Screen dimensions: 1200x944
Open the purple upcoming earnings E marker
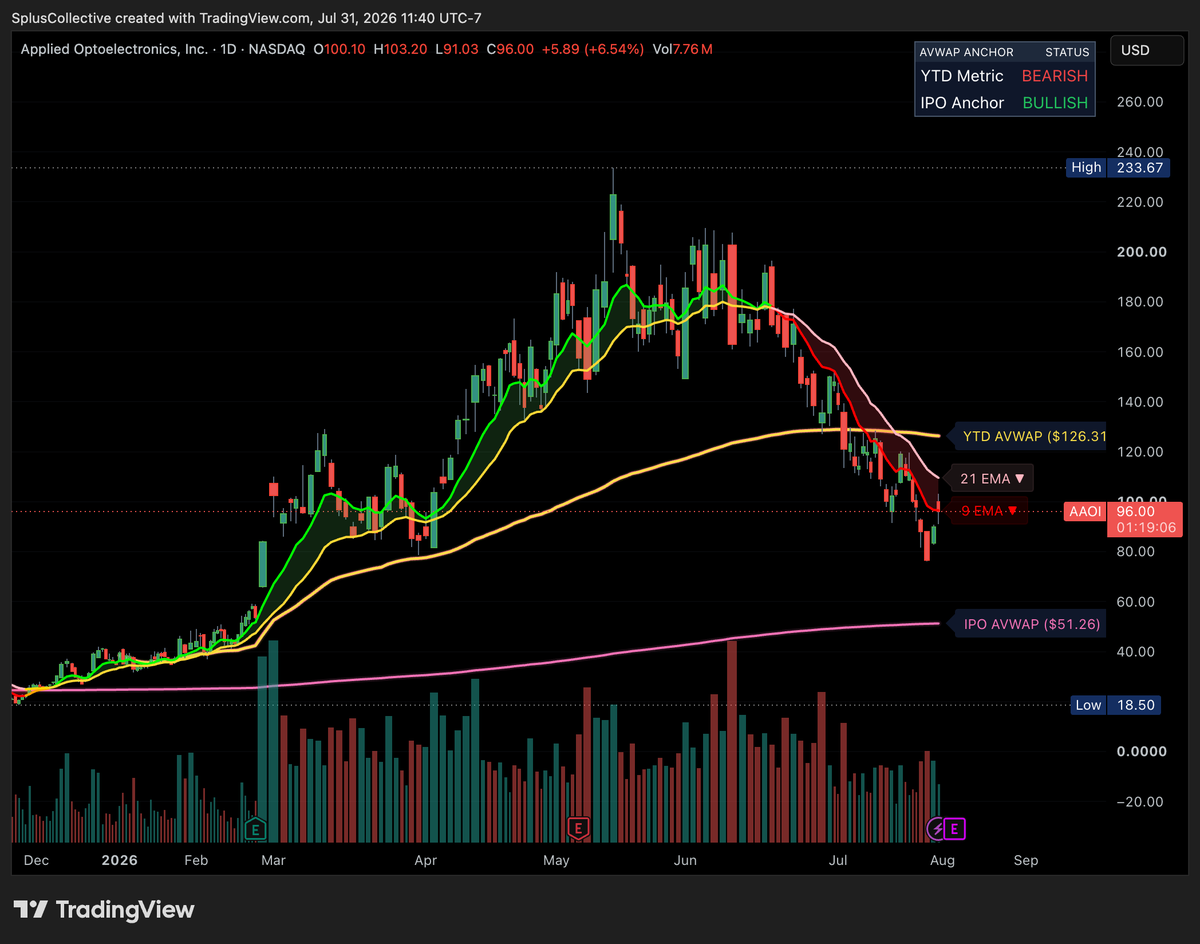956,828
